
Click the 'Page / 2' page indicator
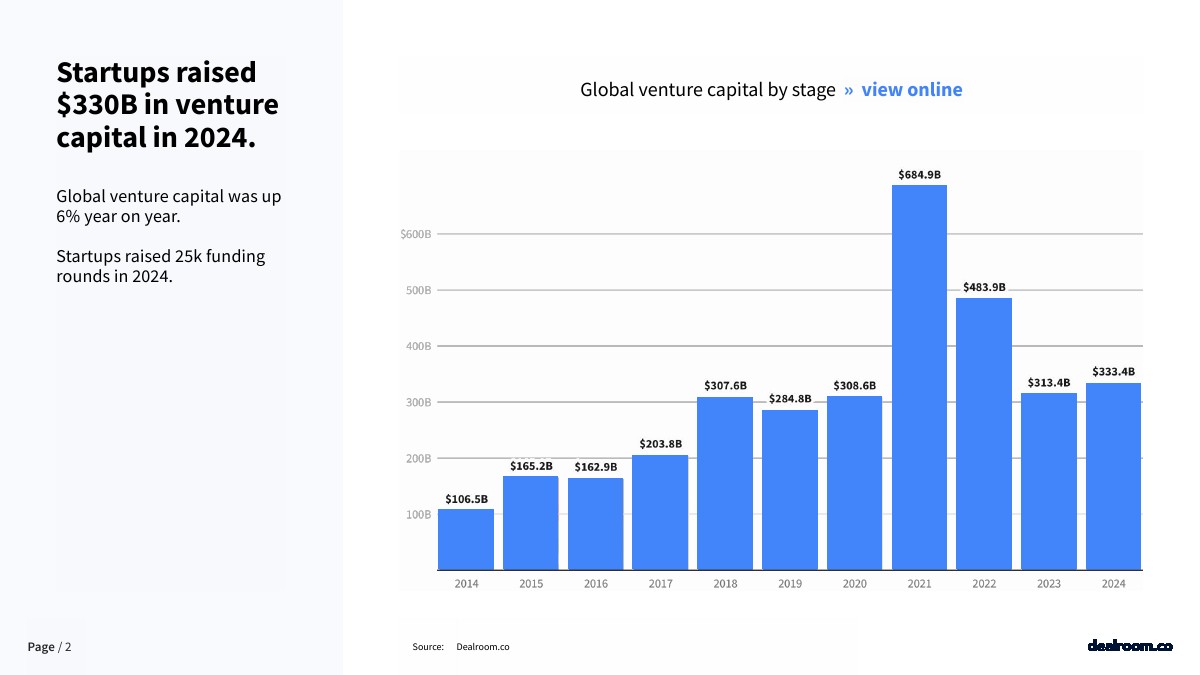click(49, 647)
